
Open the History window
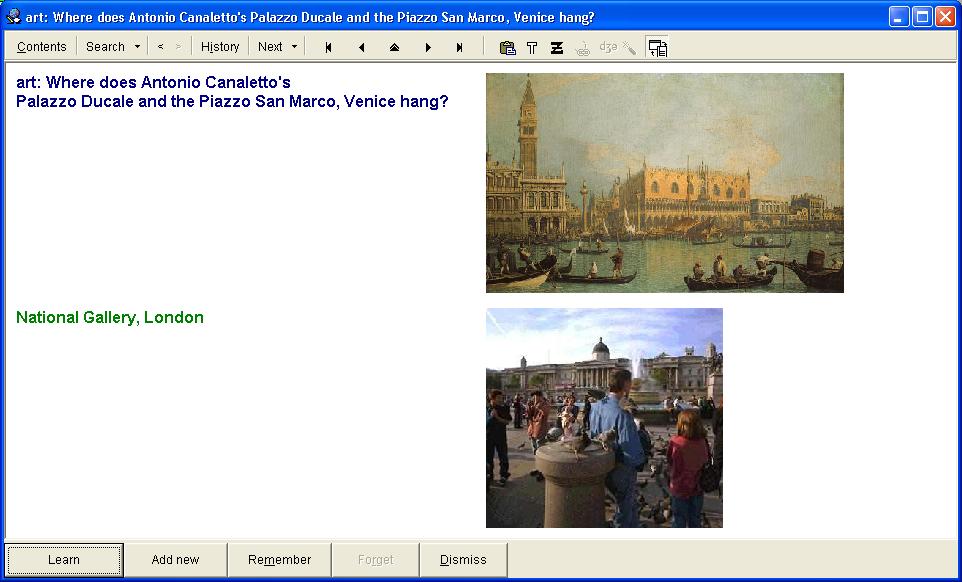pos(220,47)
